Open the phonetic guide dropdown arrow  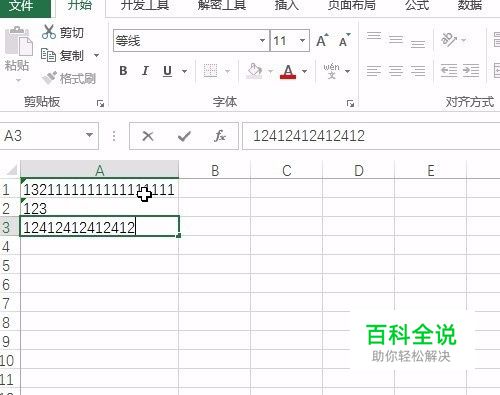pos(347,71)
